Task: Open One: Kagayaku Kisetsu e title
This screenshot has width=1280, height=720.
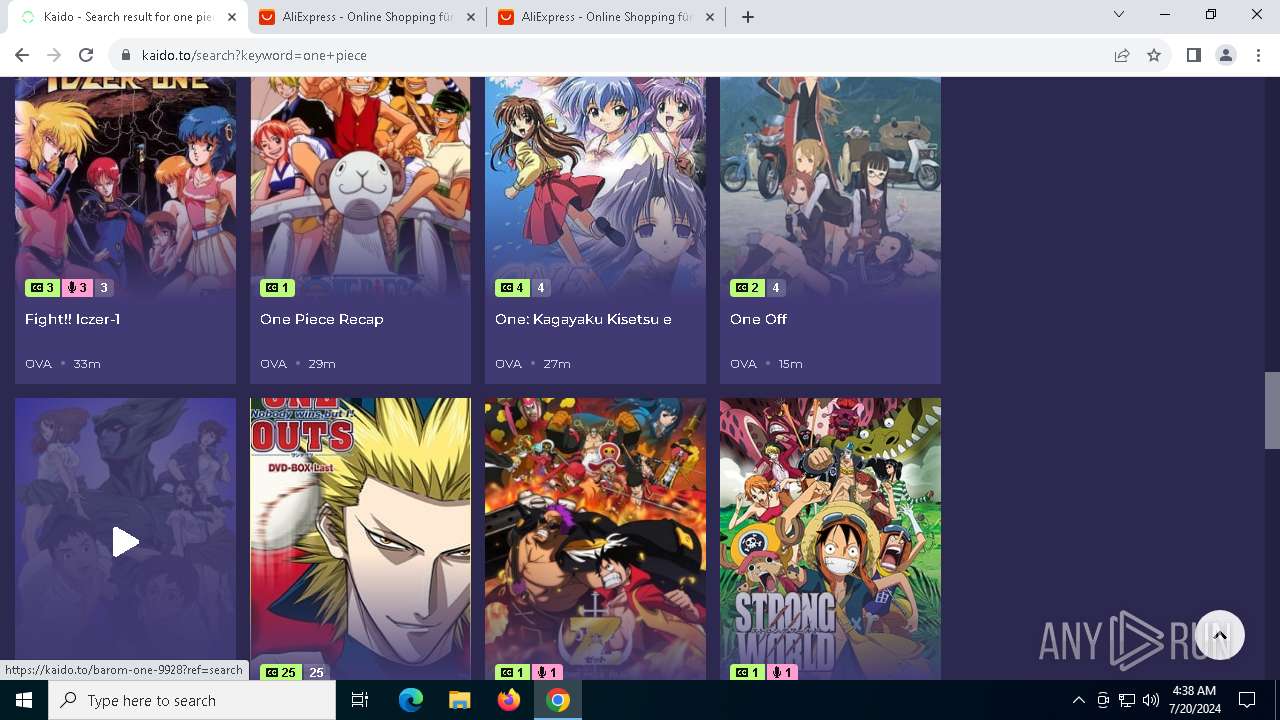Action: point(583,319)
